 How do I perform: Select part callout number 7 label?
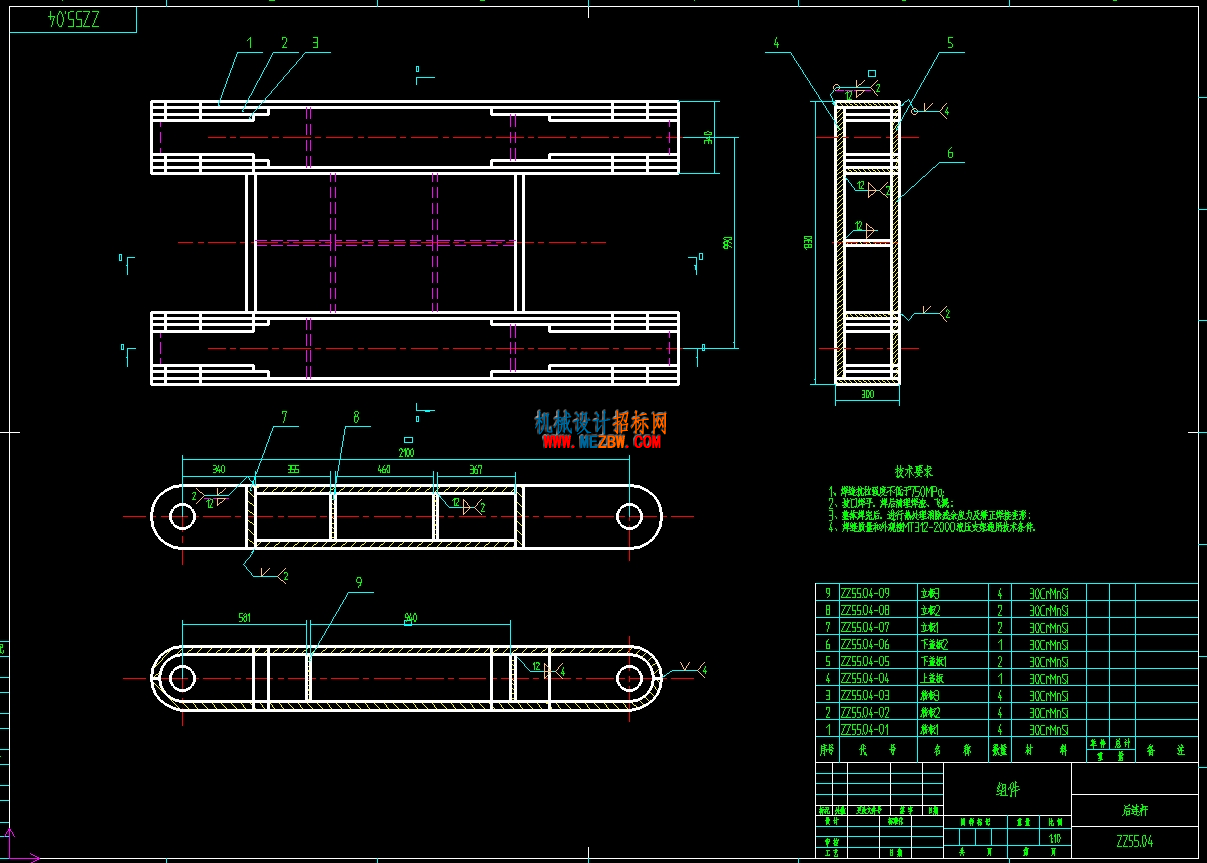click(284, 417)
